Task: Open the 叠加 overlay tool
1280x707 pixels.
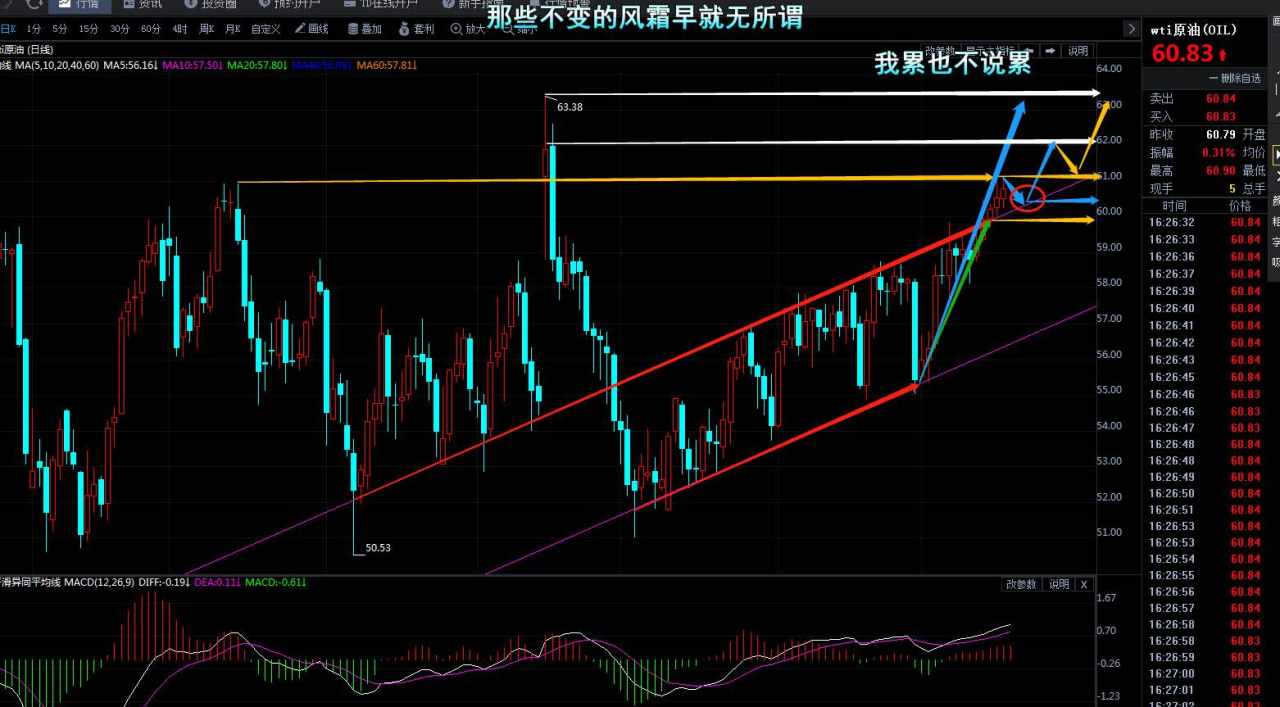Action: coord(364,29)
